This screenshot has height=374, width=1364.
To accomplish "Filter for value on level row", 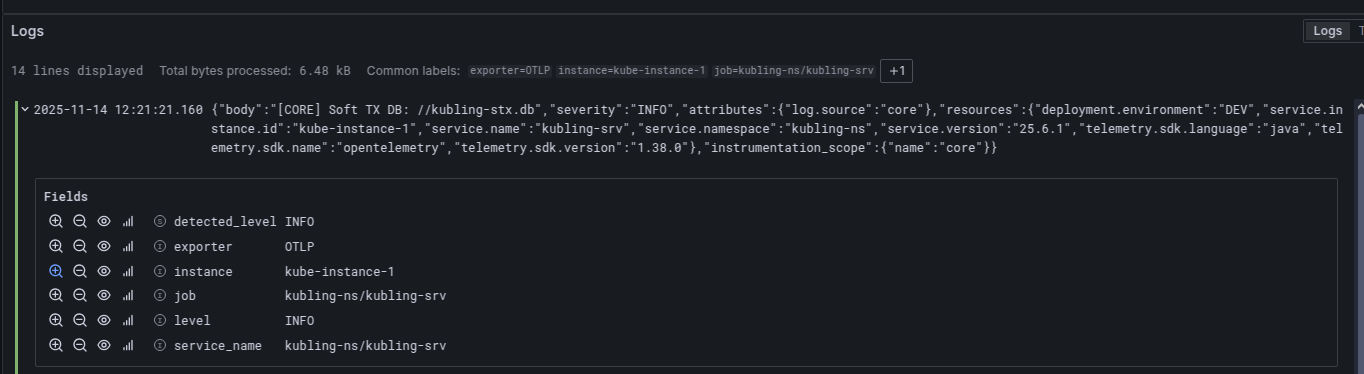I will [56, 320].
